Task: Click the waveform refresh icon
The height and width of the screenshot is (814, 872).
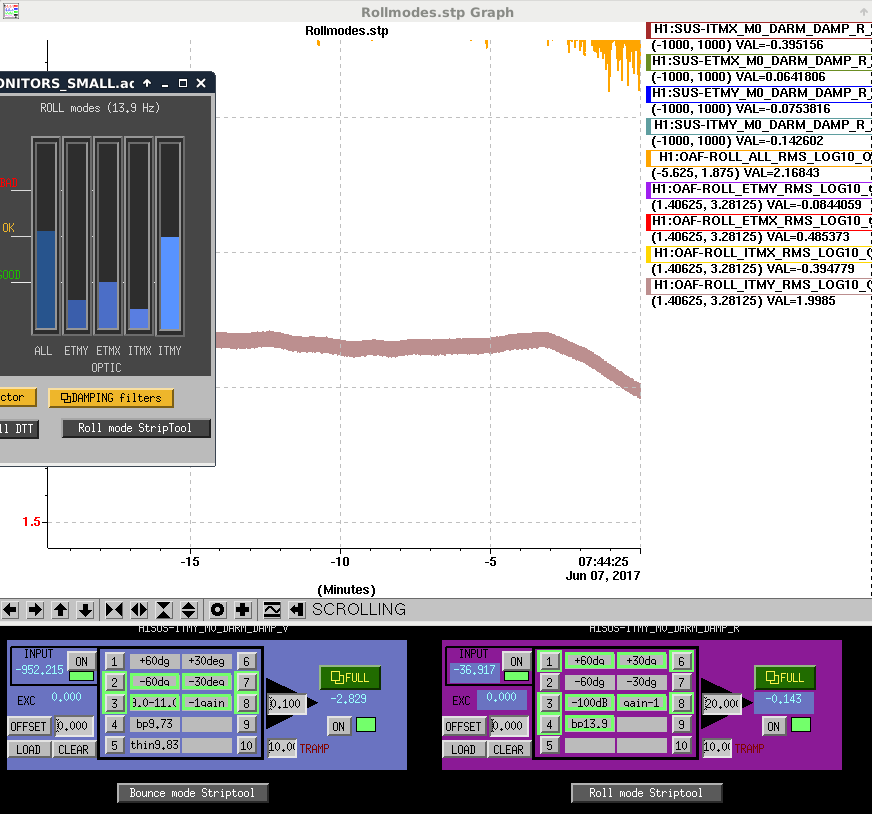Action: tap(272, 610)
